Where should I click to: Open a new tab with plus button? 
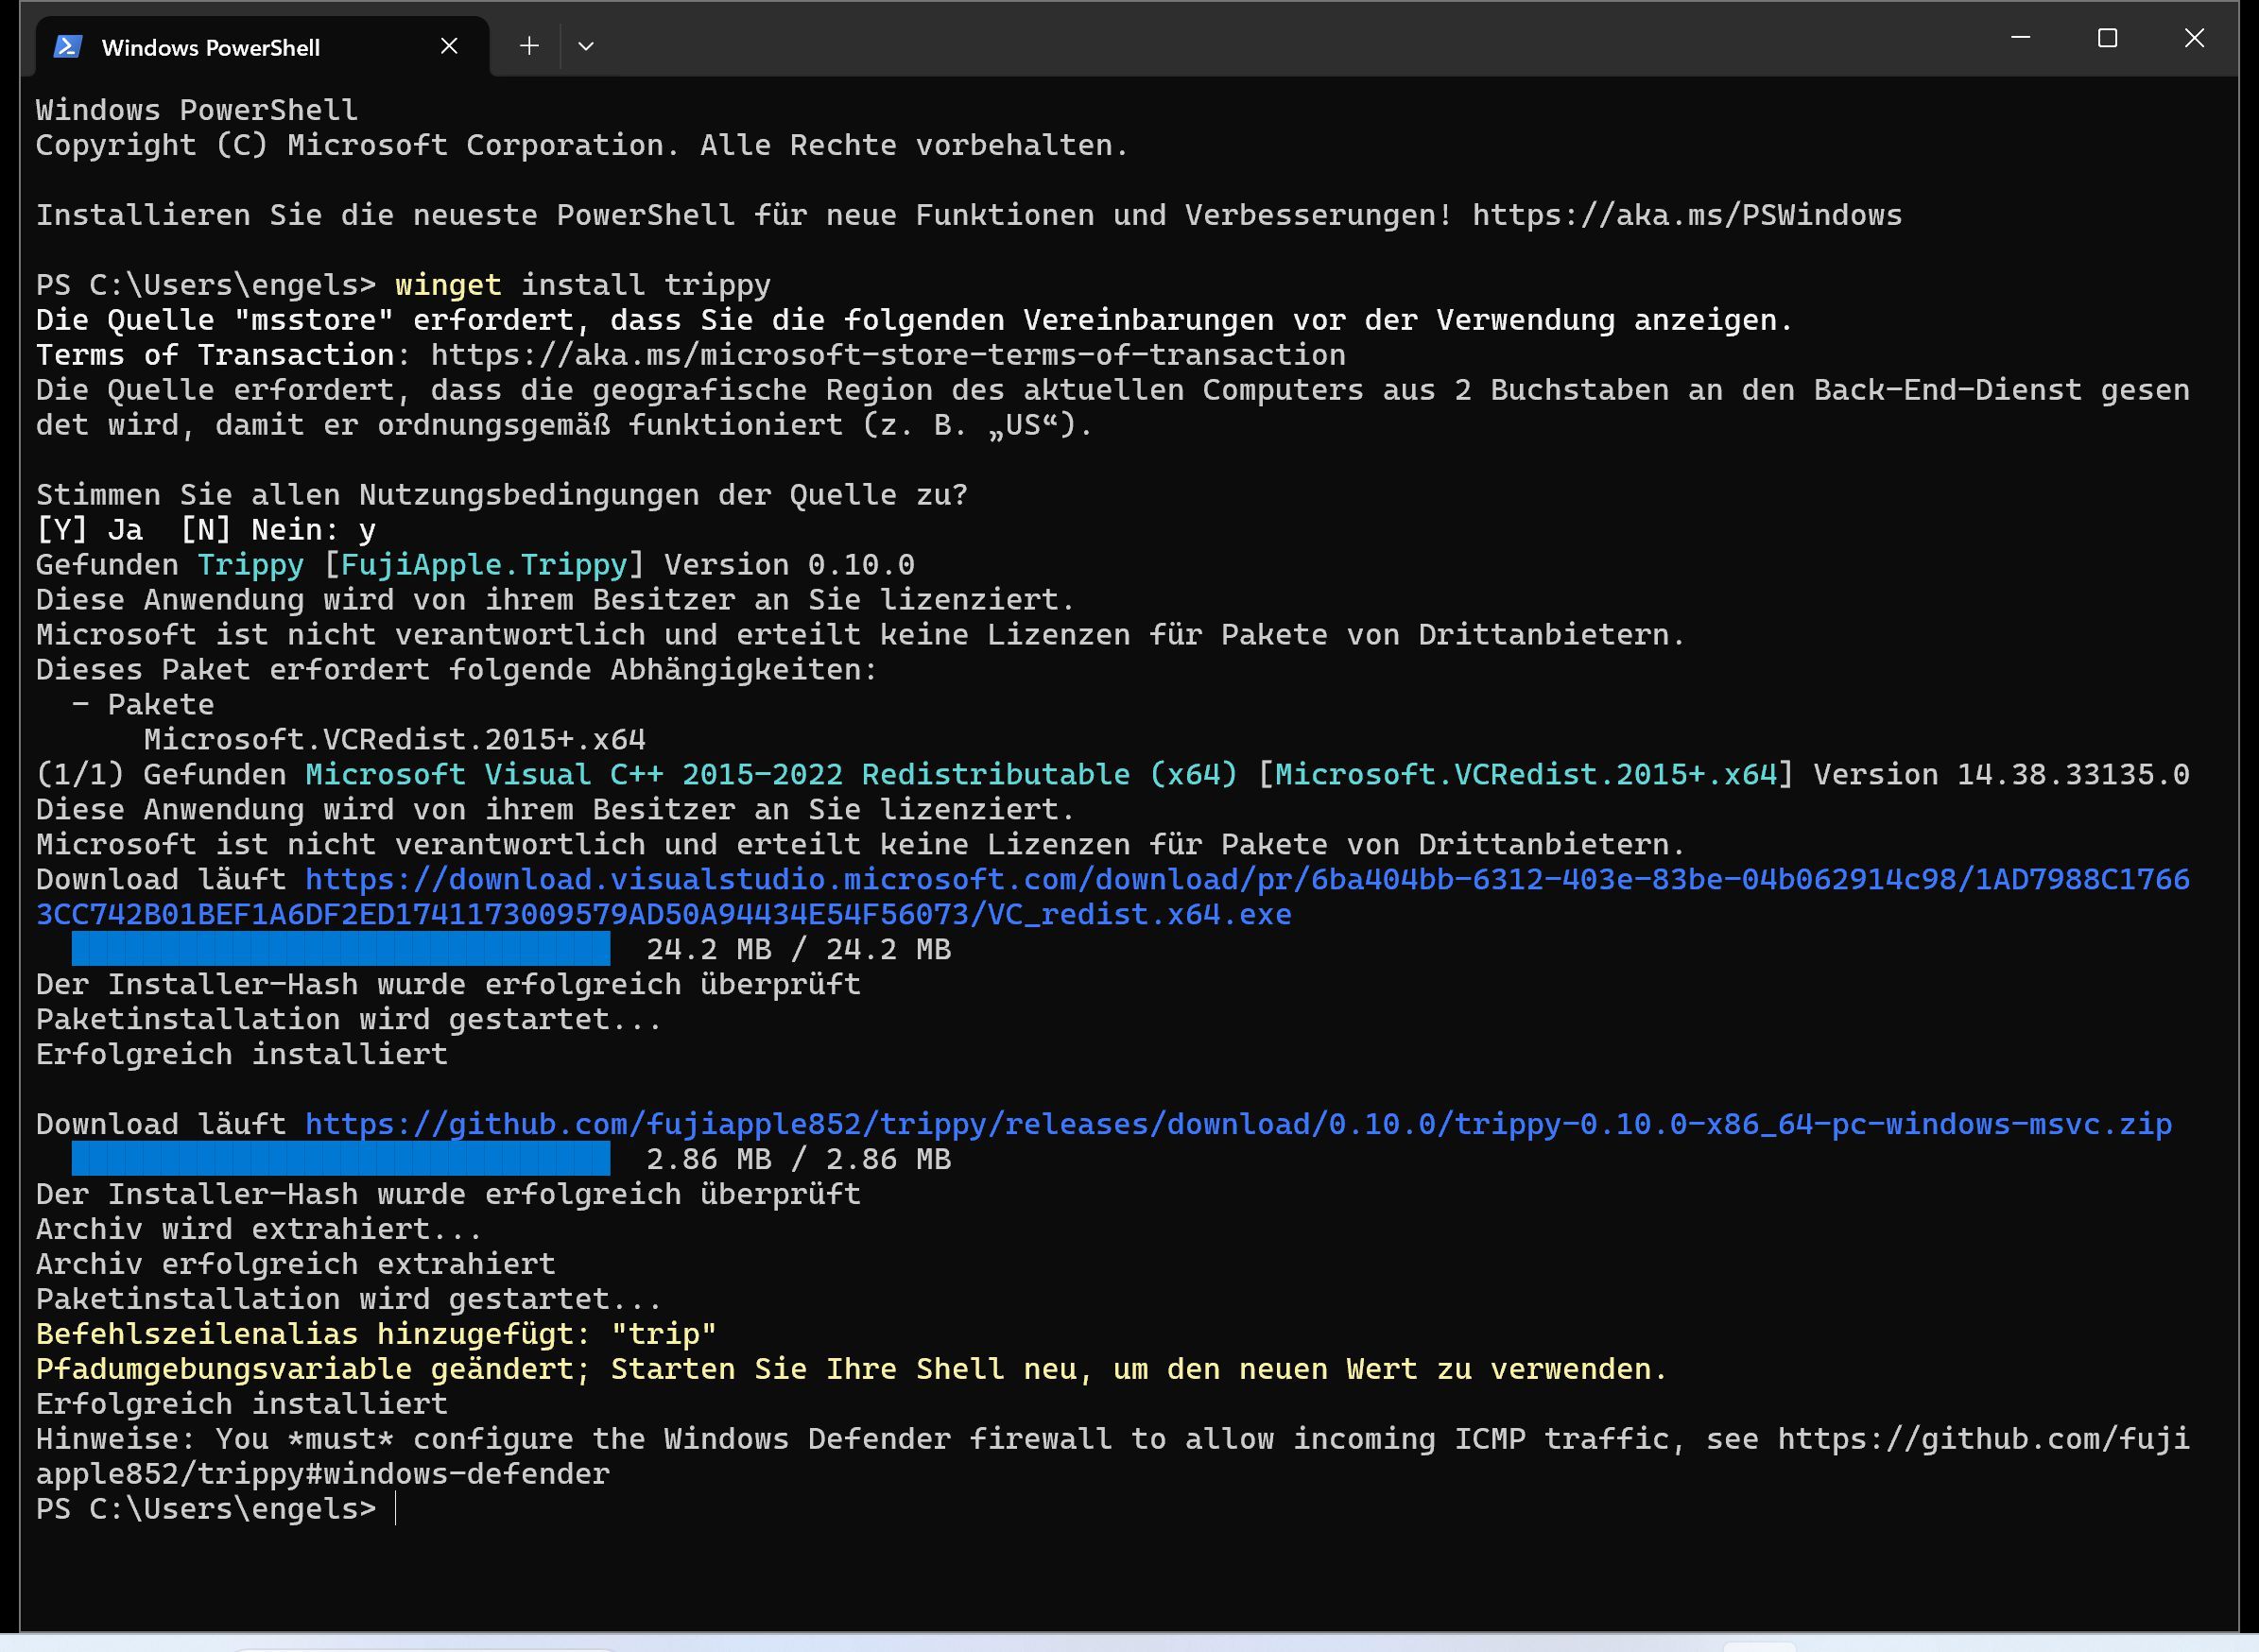[529, 46]
